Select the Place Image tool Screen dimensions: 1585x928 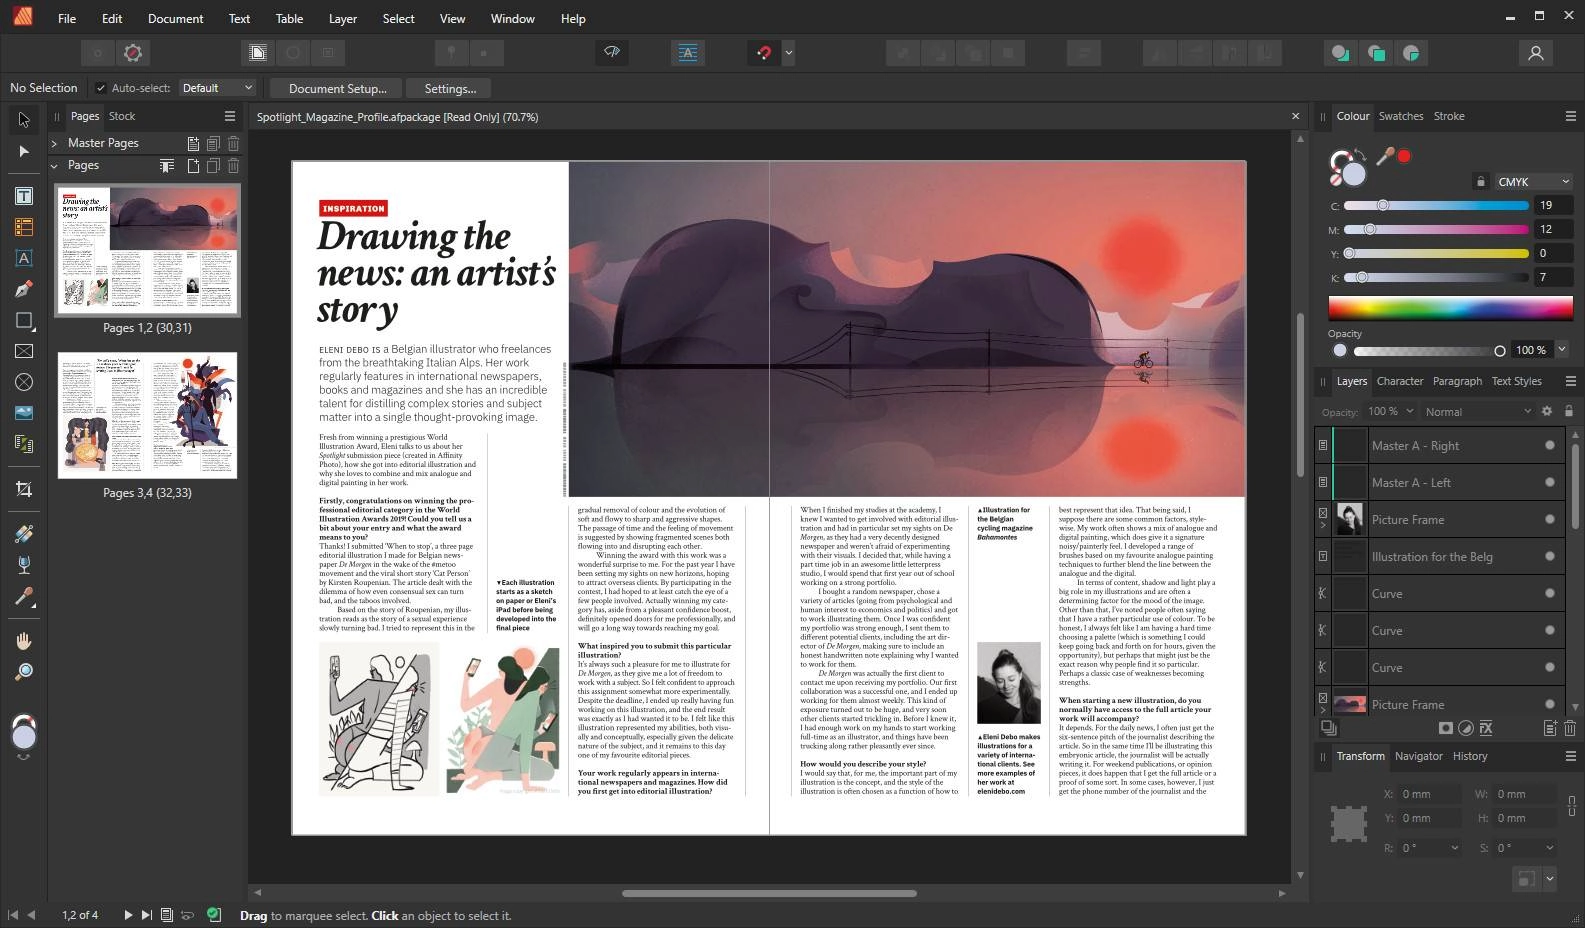[x=24, y=412]
